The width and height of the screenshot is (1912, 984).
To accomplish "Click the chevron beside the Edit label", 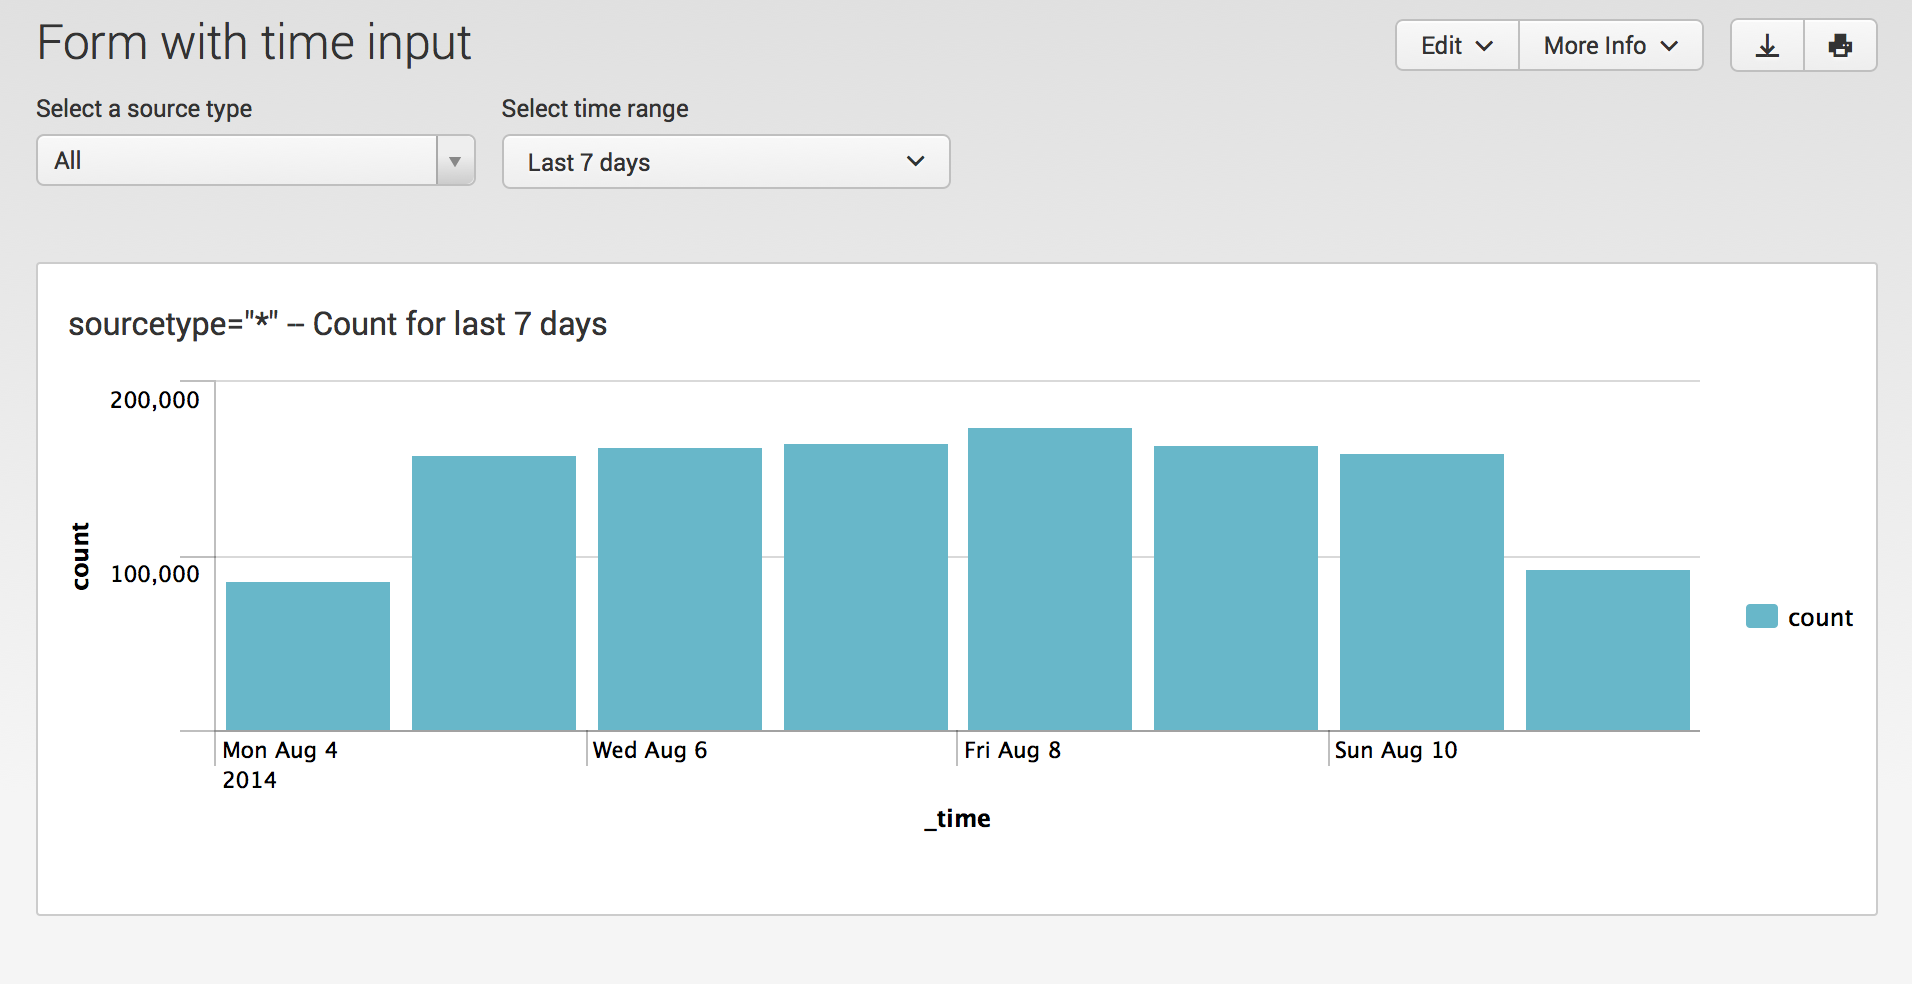I will click(x=1484, y=46).
